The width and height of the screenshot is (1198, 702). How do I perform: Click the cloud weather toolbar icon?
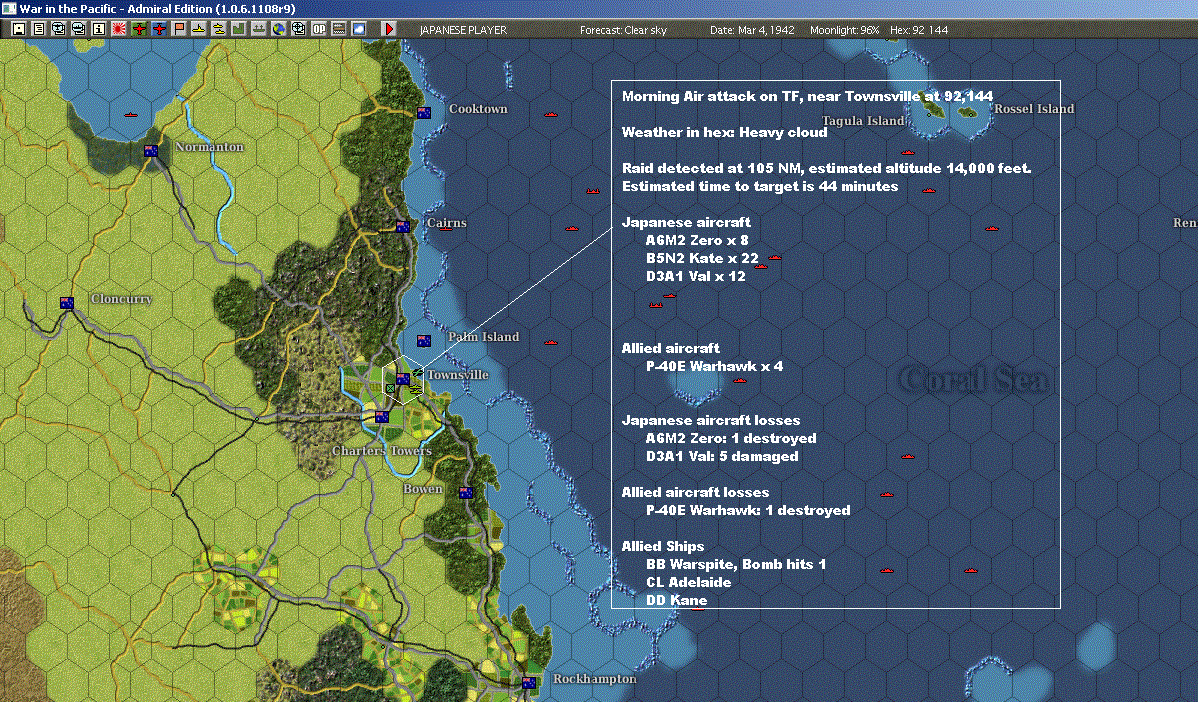coord(358,29)
